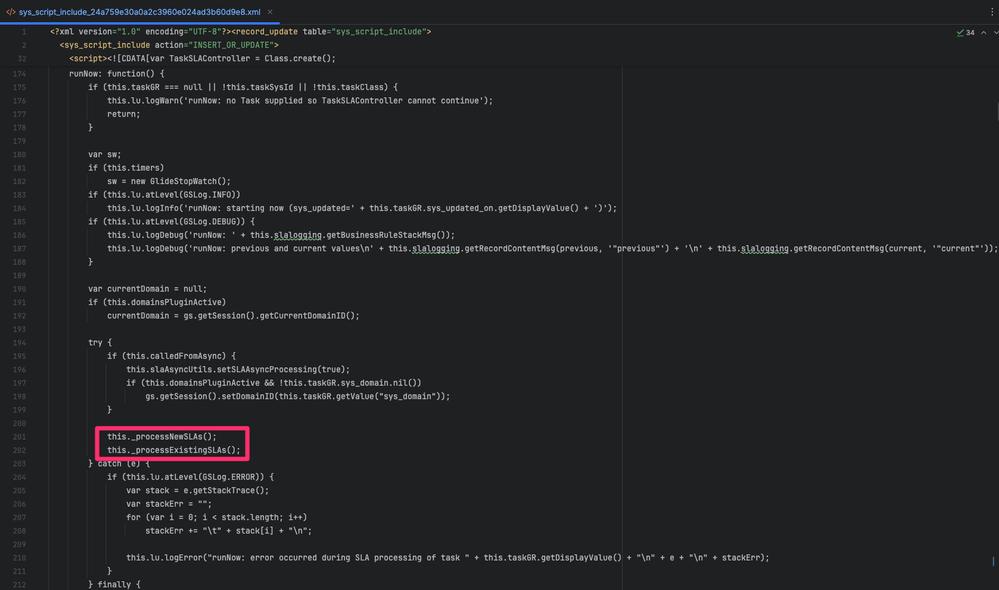The width and height of the screenshot is (999, 590).
Task: Click the downward chevron in the top-right corner
Action: [996, 32]
